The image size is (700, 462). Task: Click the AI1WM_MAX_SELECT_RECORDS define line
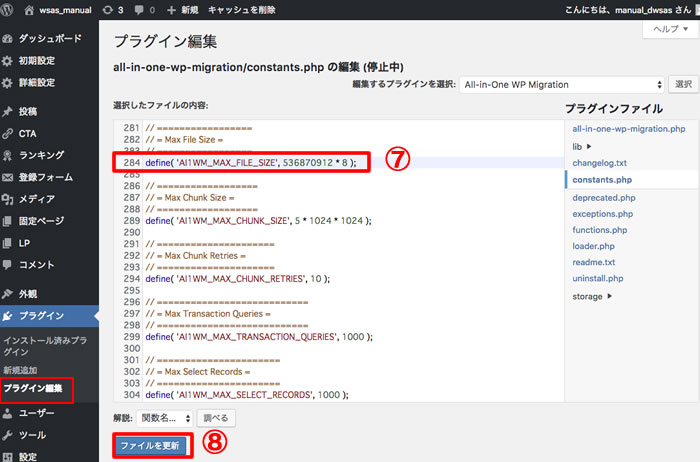tap(247, 395)
